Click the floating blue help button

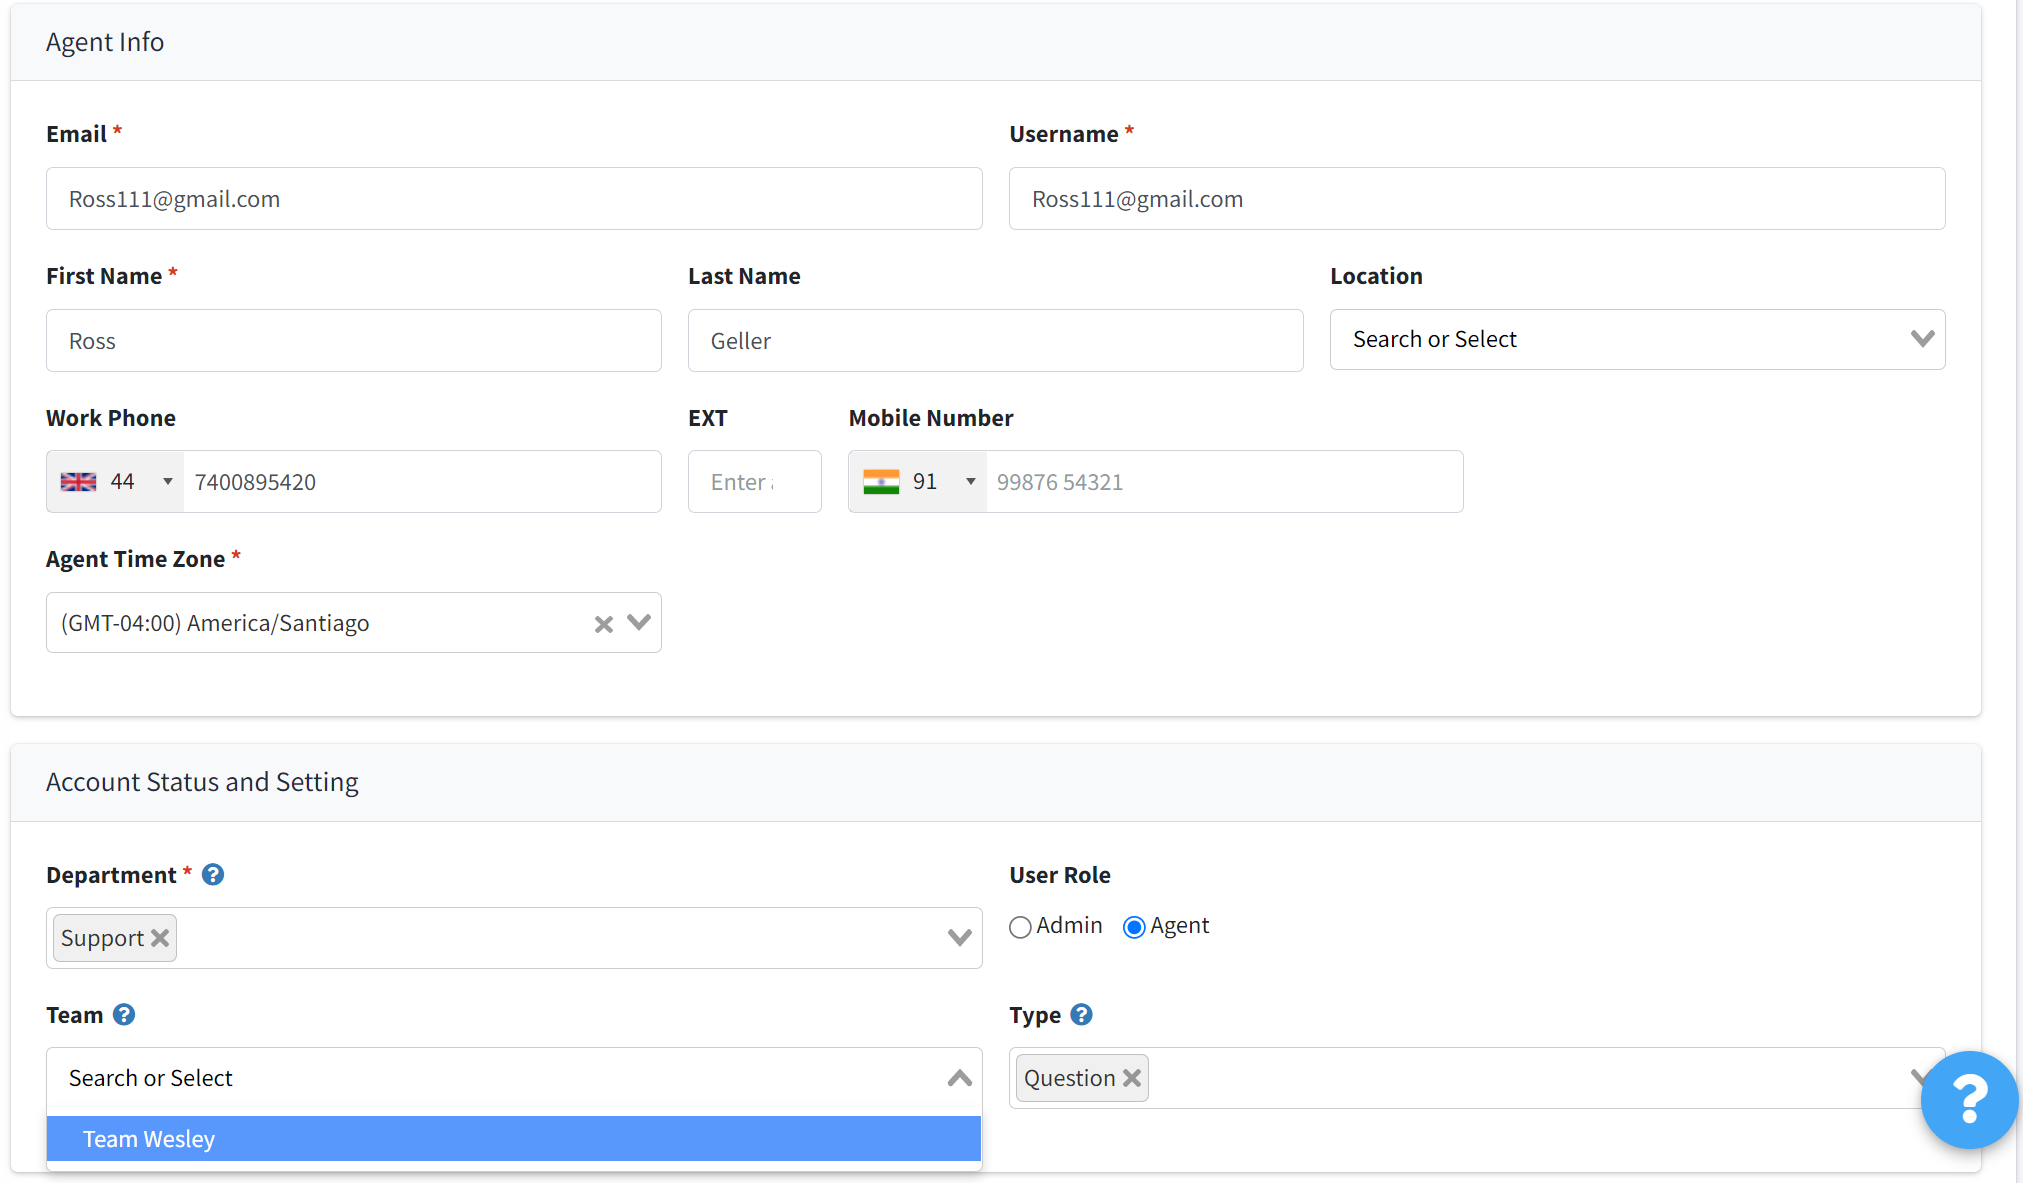click(1968, 1100)
